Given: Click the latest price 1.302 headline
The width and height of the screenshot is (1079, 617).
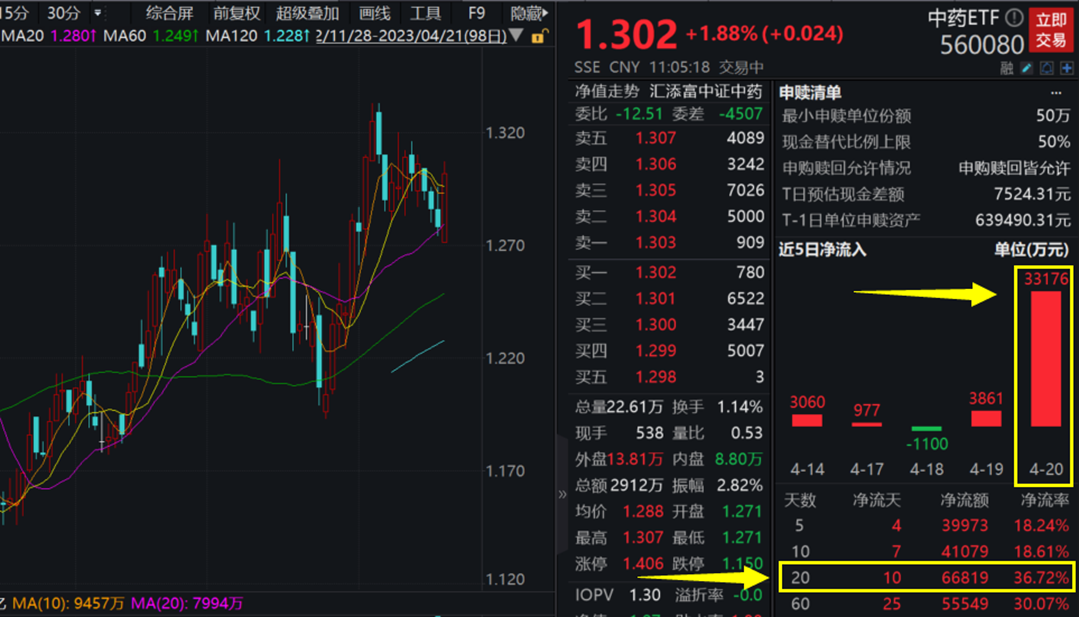Looking at the screenshot, I should click(626, 34).
